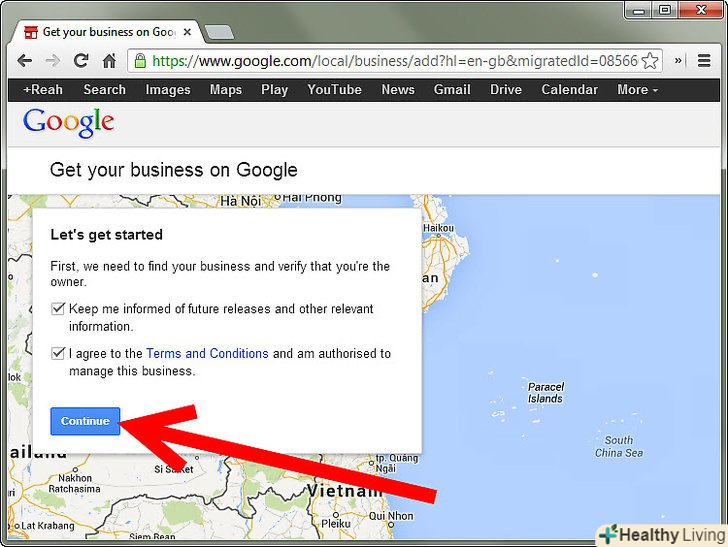Open News in the Google bar
Image resolution: width=728 pixels, height=547 pixels.
point(398,90)
